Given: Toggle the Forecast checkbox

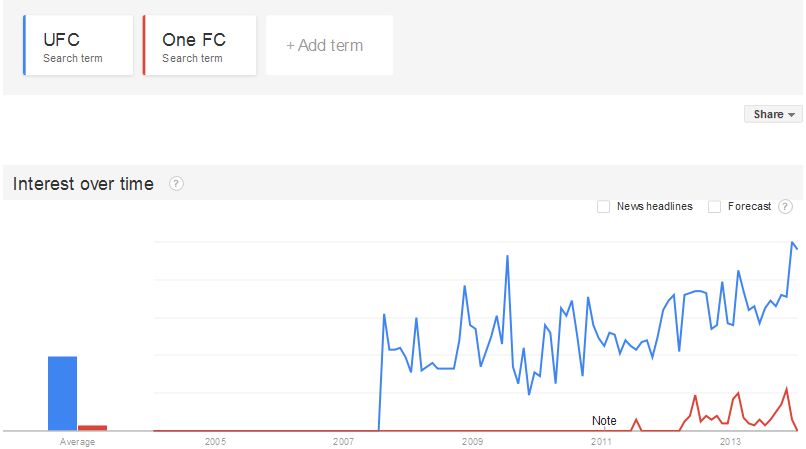Looking at the screenshot, I should [715, 207].
